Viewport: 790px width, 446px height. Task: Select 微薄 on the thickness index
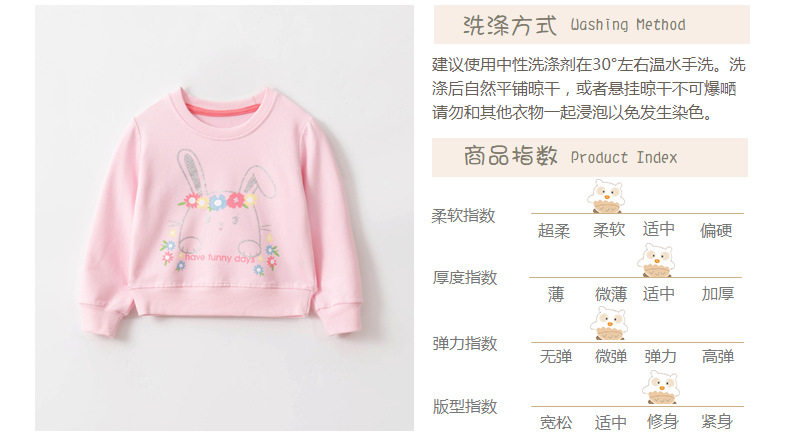tap(611, 294)
